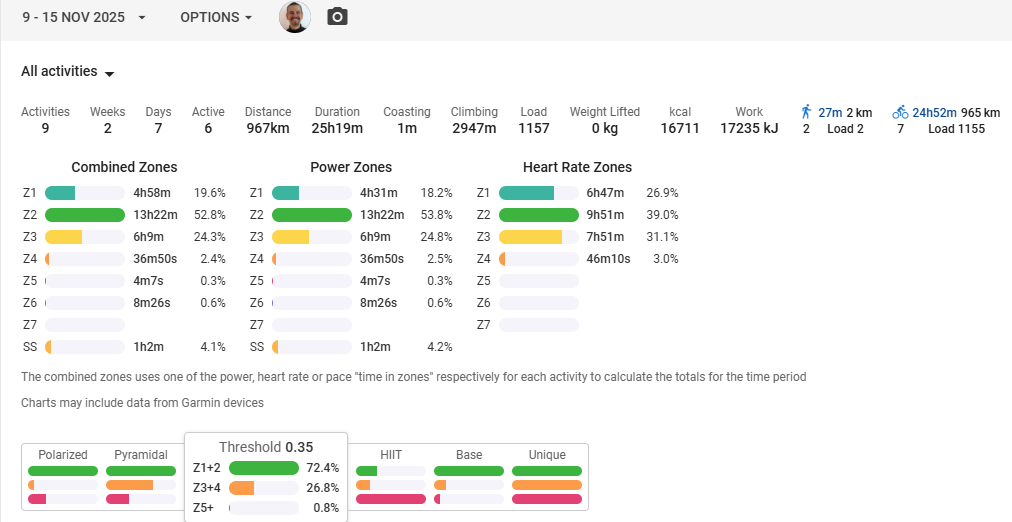The height and width of the screenshot is (522, 1012).
Task: Open the user profile avatar
Action: (294, 17)
